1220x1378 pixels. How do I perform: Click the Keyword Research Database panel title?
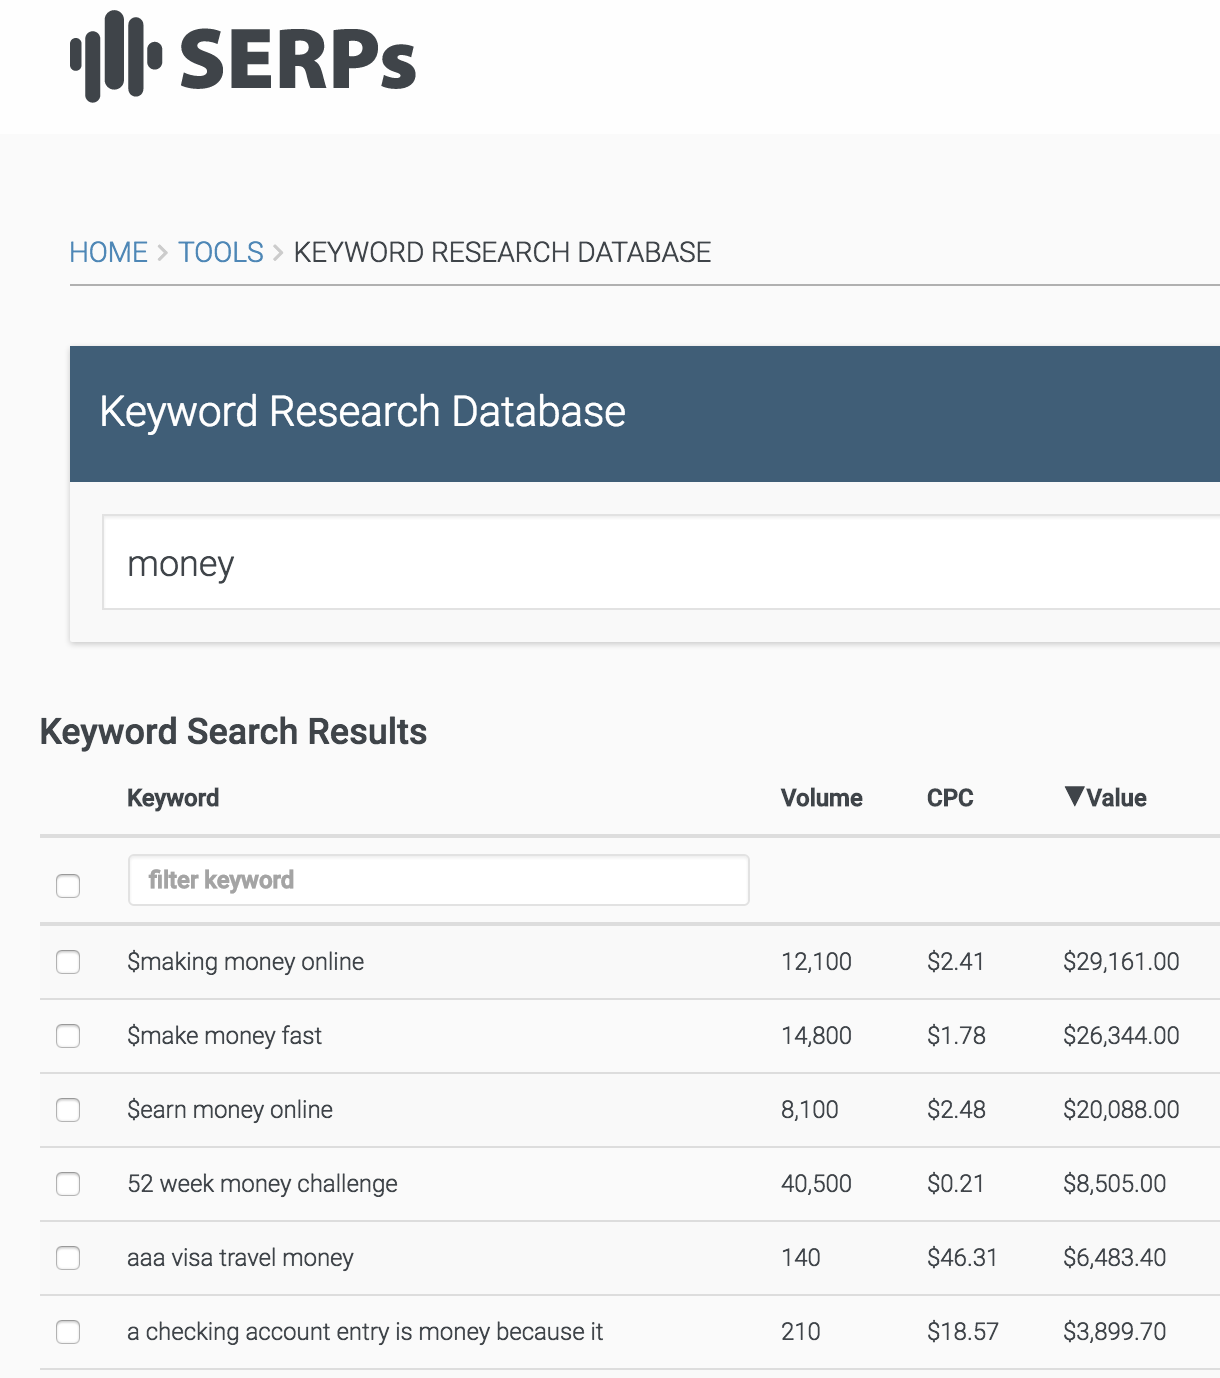363,412
